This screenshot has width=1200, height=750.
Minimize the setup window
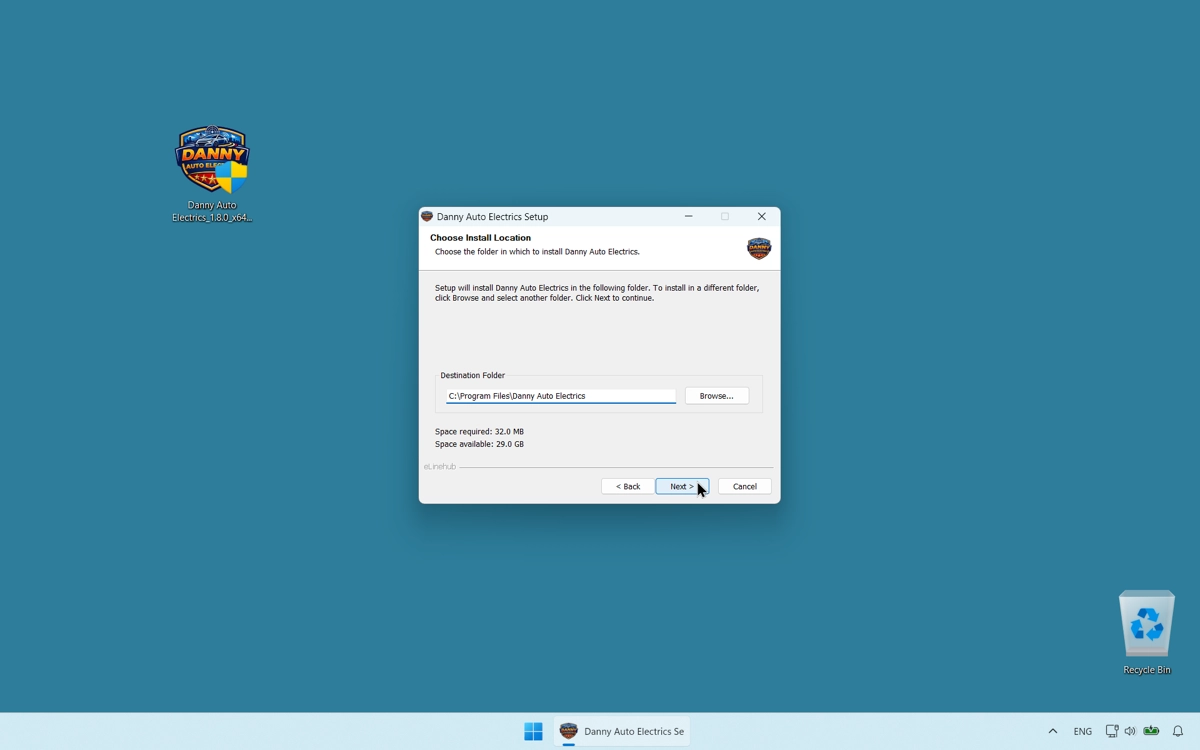[689, 216]
